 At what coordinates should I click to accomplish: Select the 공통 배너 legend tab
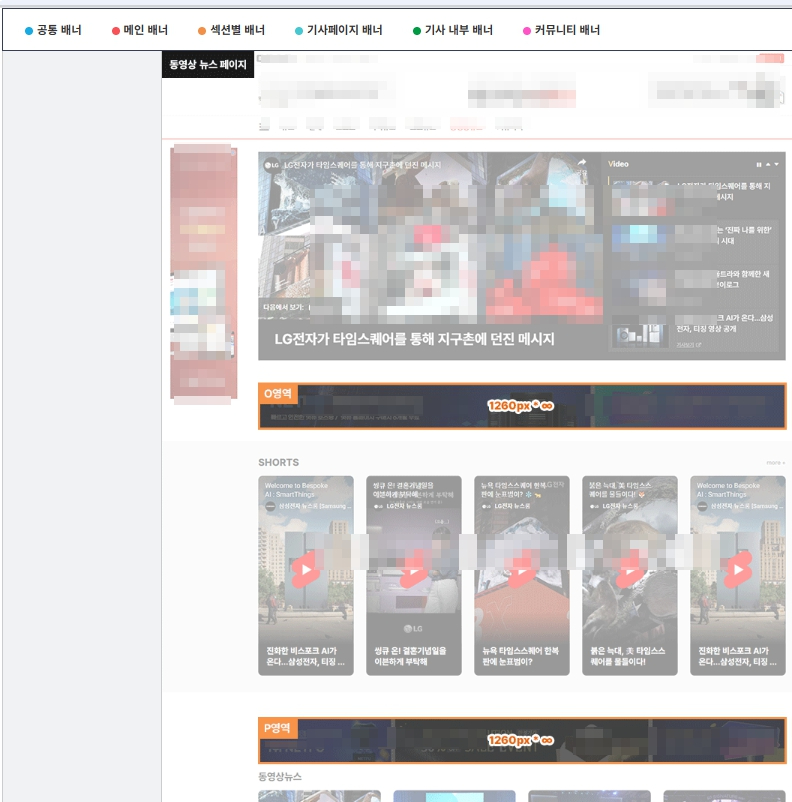(53, 30)
